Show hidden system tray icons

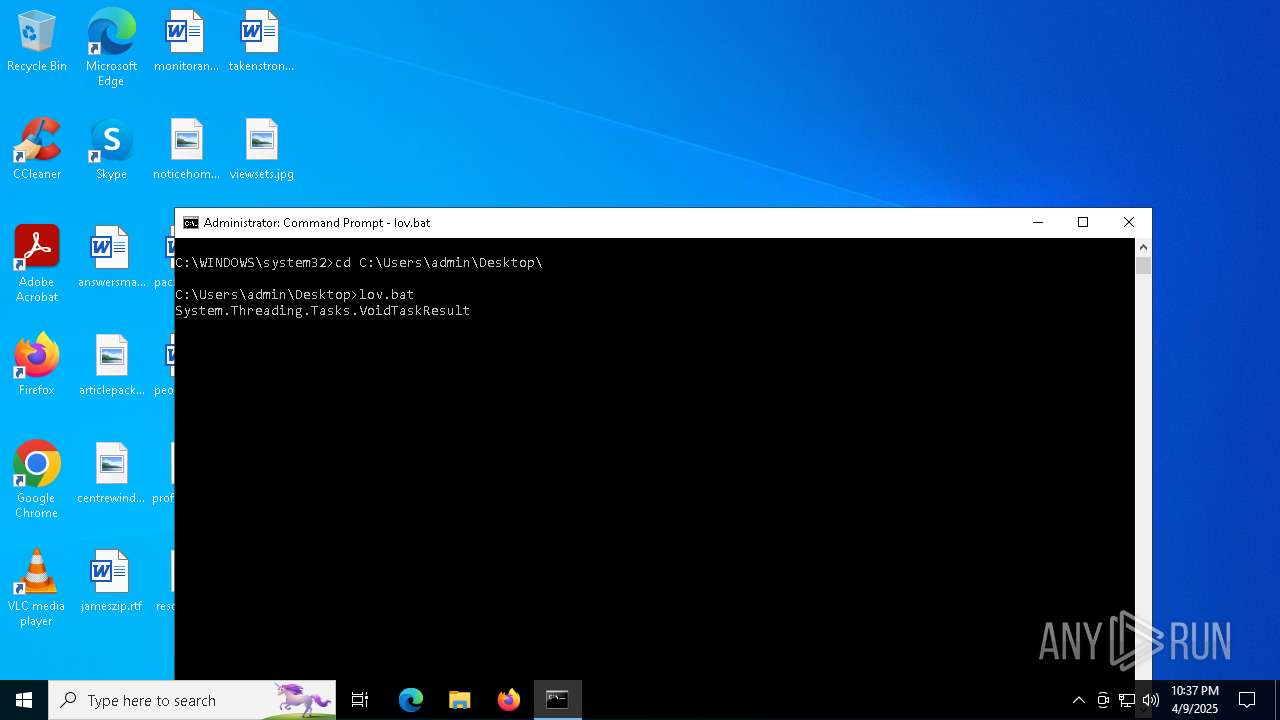pyautogui.click(x=1078, y=700)
